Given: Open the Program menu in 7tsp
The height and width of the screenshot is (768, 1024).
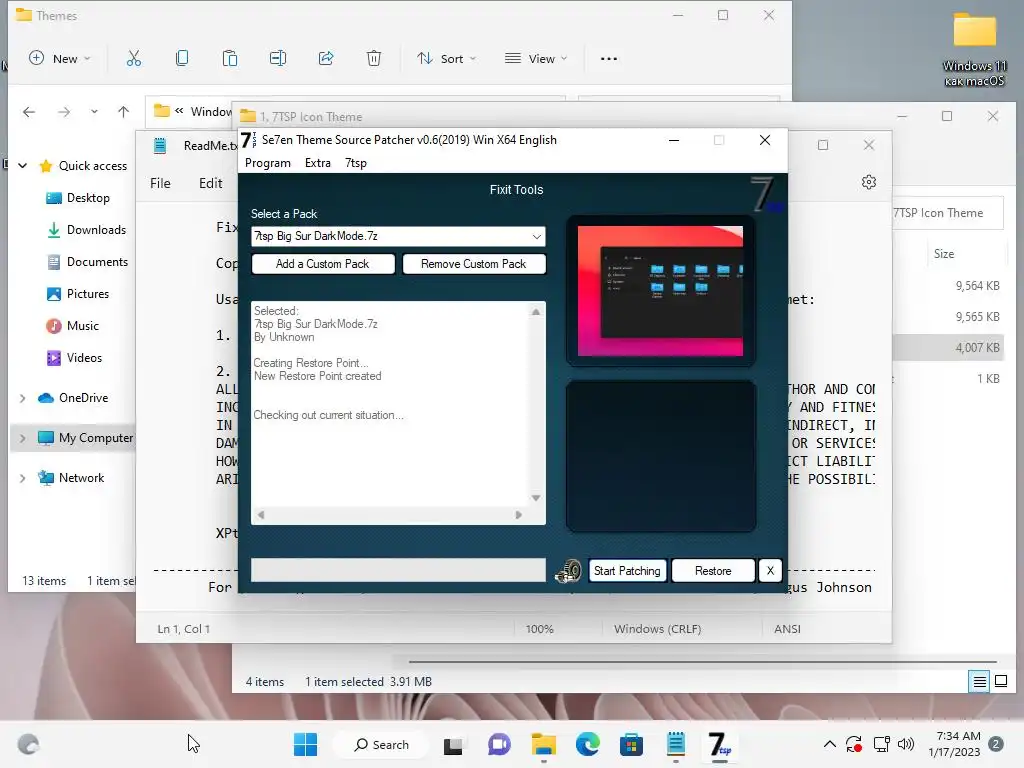Looking at the screenshot, I should coord(268,163).
